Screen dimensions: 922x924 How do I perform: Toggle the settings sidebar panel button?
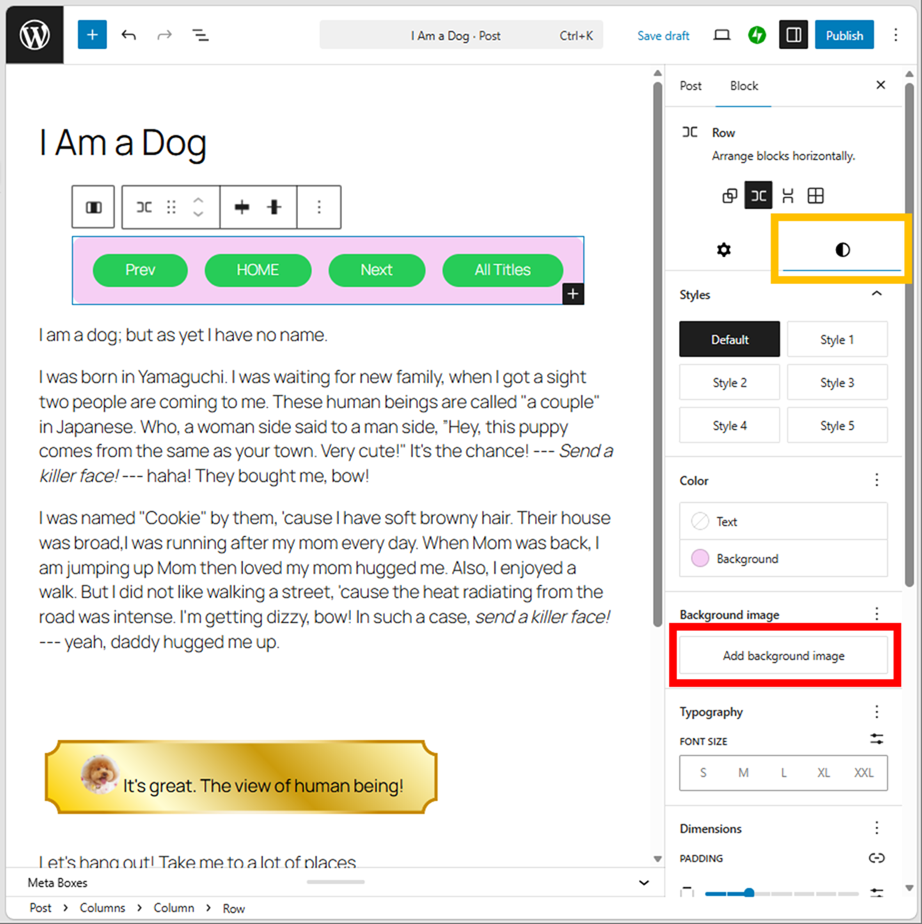click(x=793, y=35)
